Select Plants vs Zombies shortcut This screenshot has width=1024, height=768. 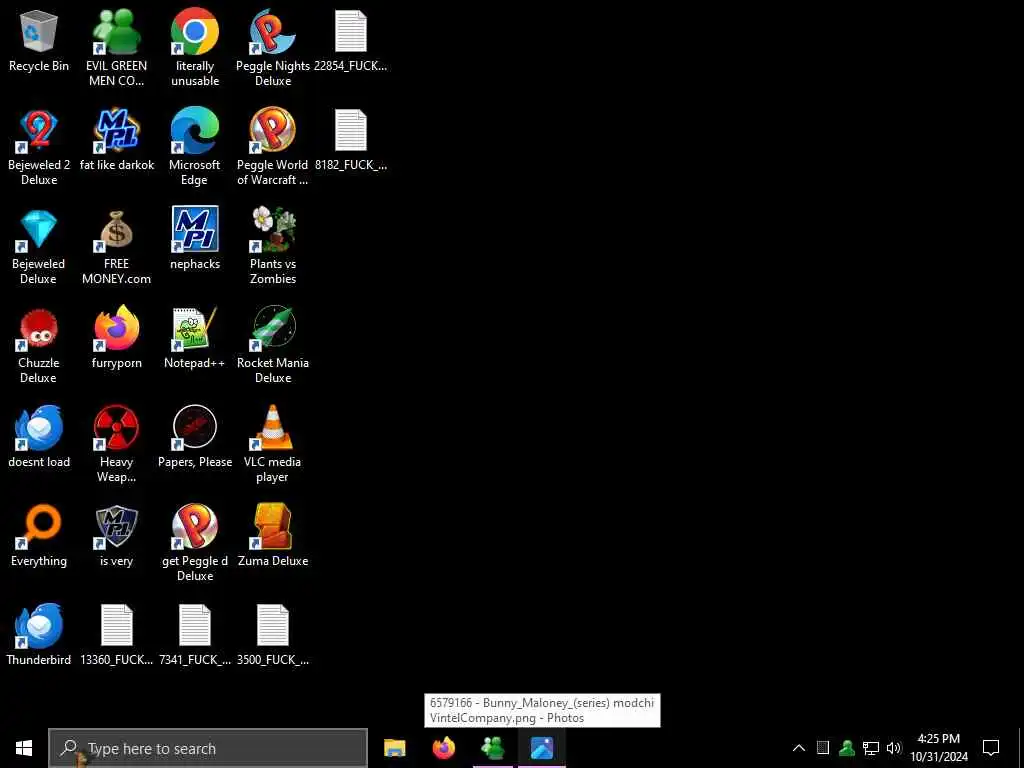(x=273, y=247)
